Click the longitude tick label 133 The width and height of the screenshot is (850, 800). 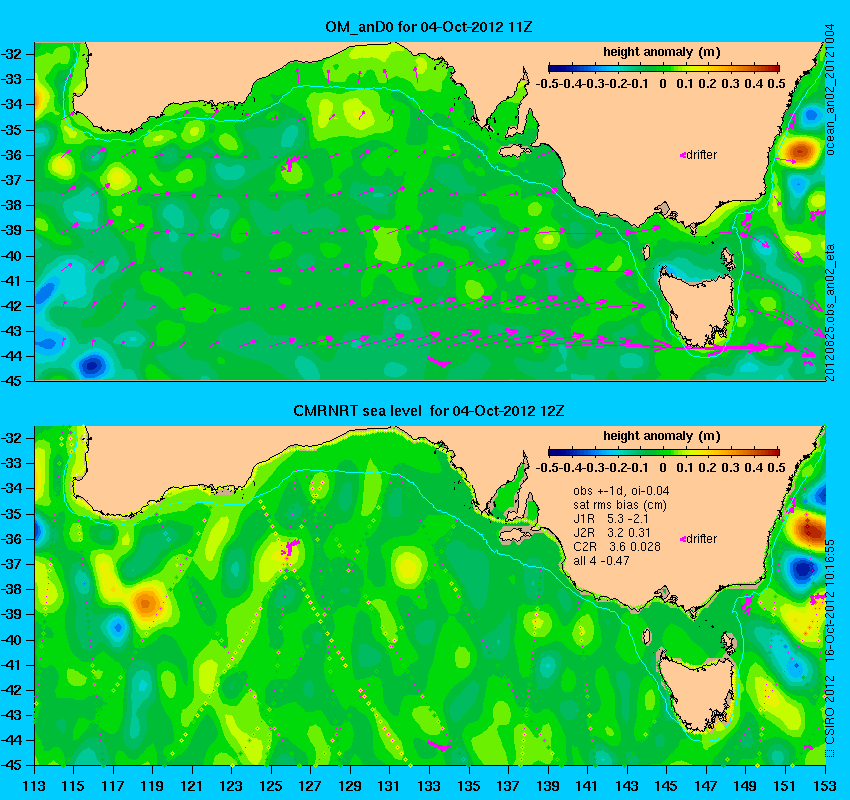click(430, 786)
